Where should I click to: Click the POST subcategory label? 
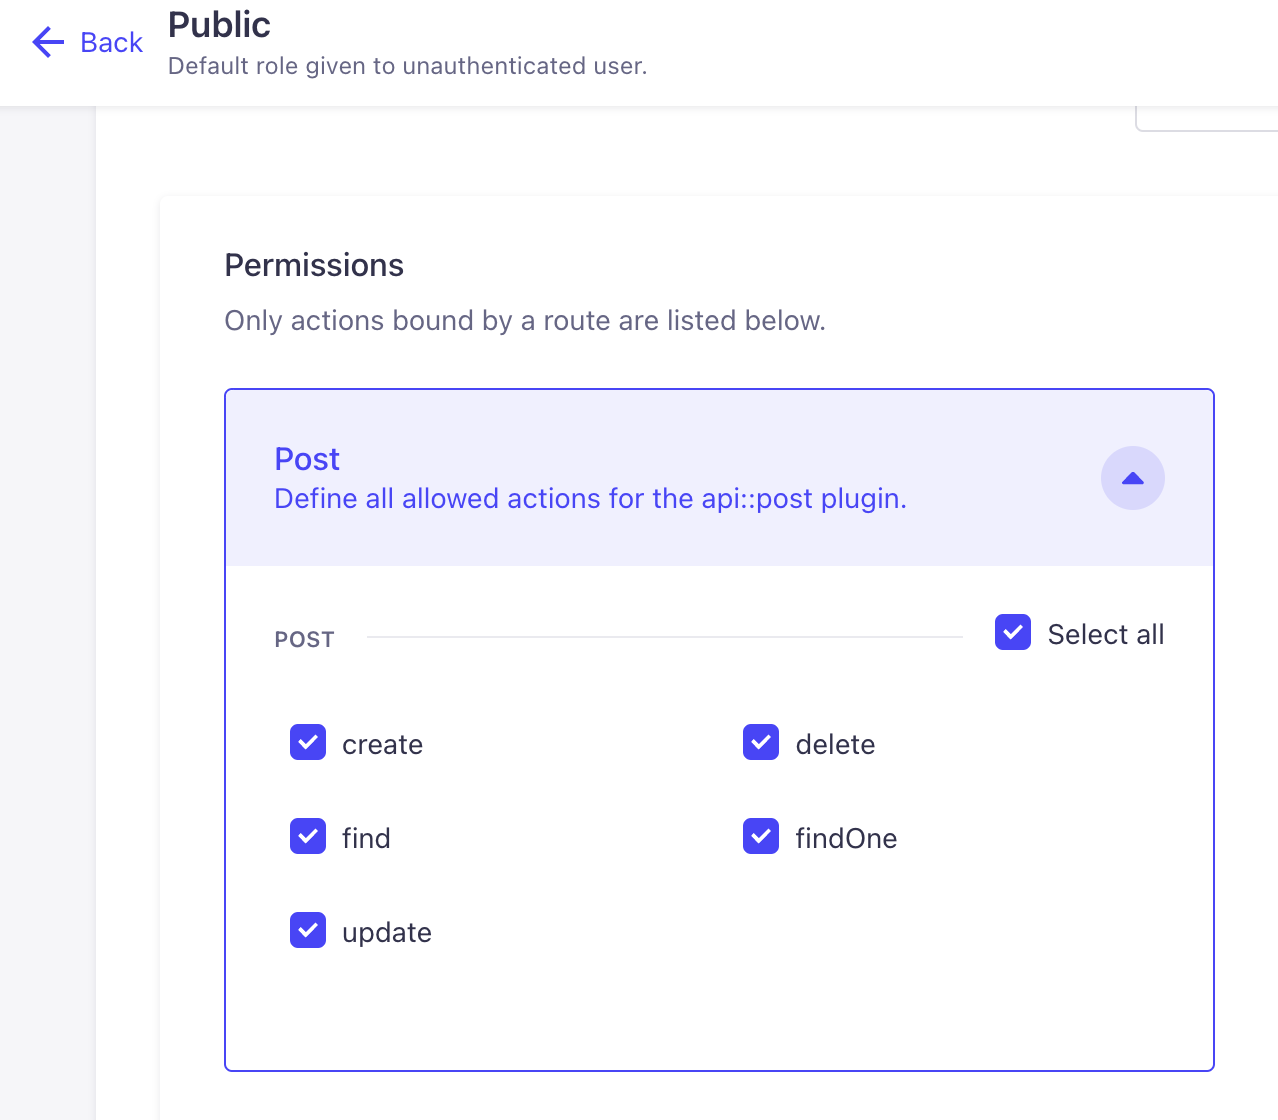coord(304,640)
